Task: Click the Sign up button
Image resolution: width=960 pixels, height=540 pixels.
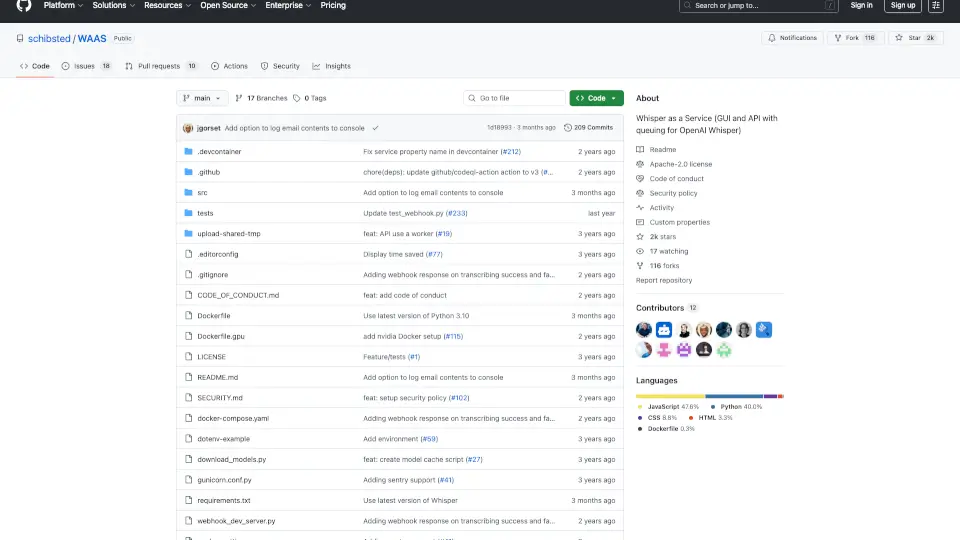Action: point(903,6)
